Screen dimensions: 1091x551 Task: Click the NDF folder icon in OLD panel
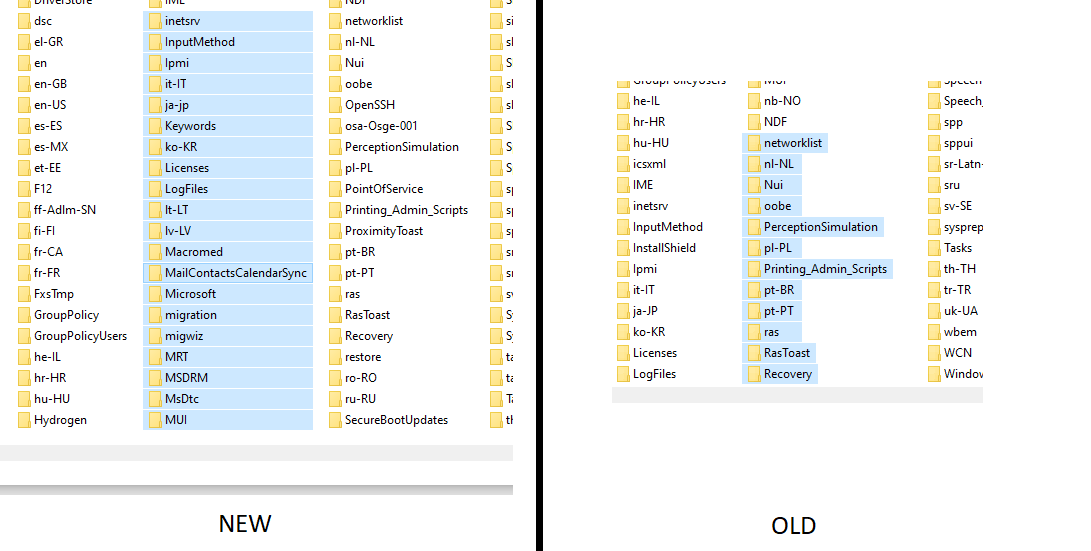coord(754,122)
